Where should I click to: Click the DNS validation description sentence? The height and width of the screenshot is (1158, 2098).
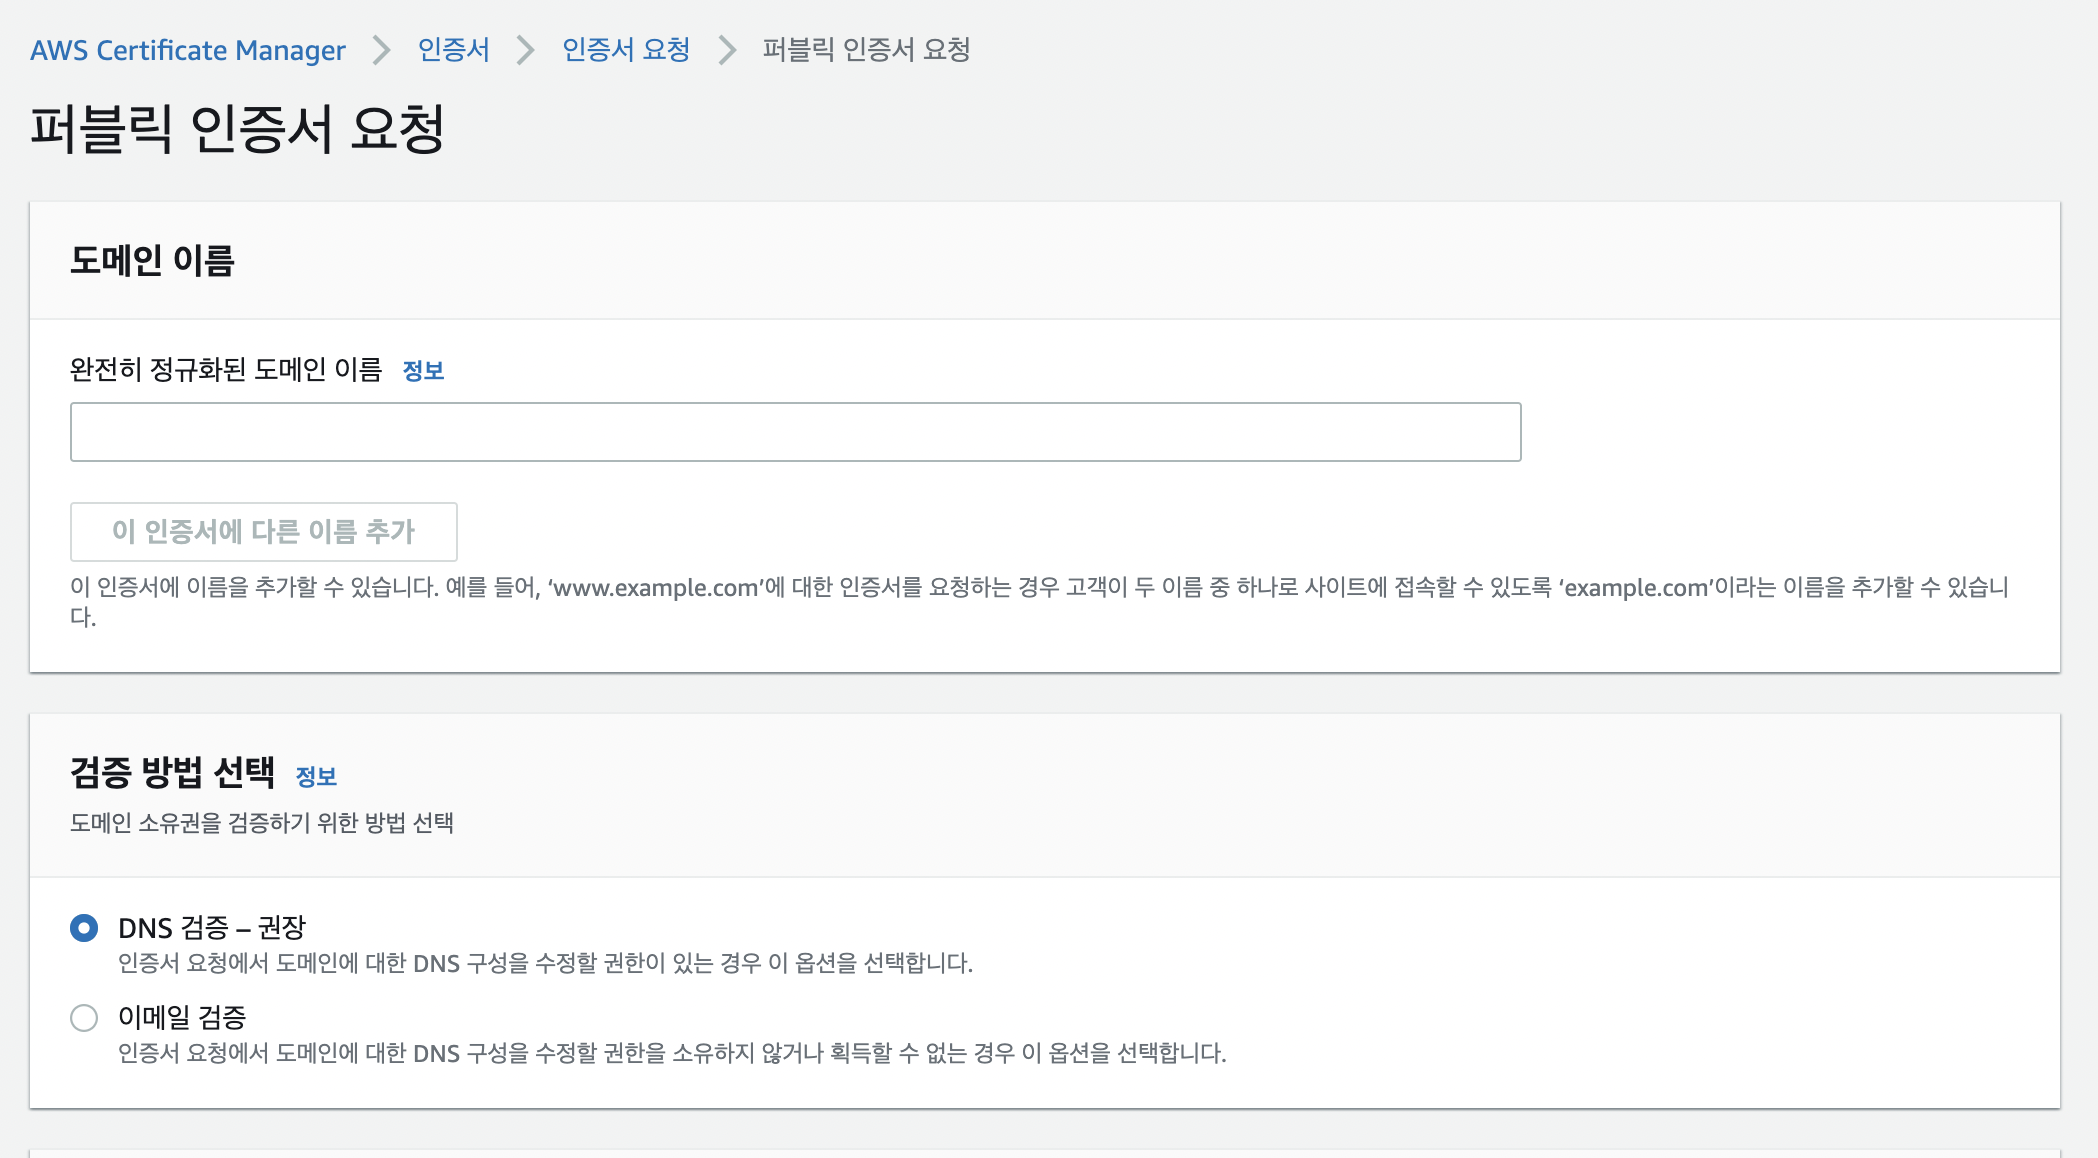(545, 963)
